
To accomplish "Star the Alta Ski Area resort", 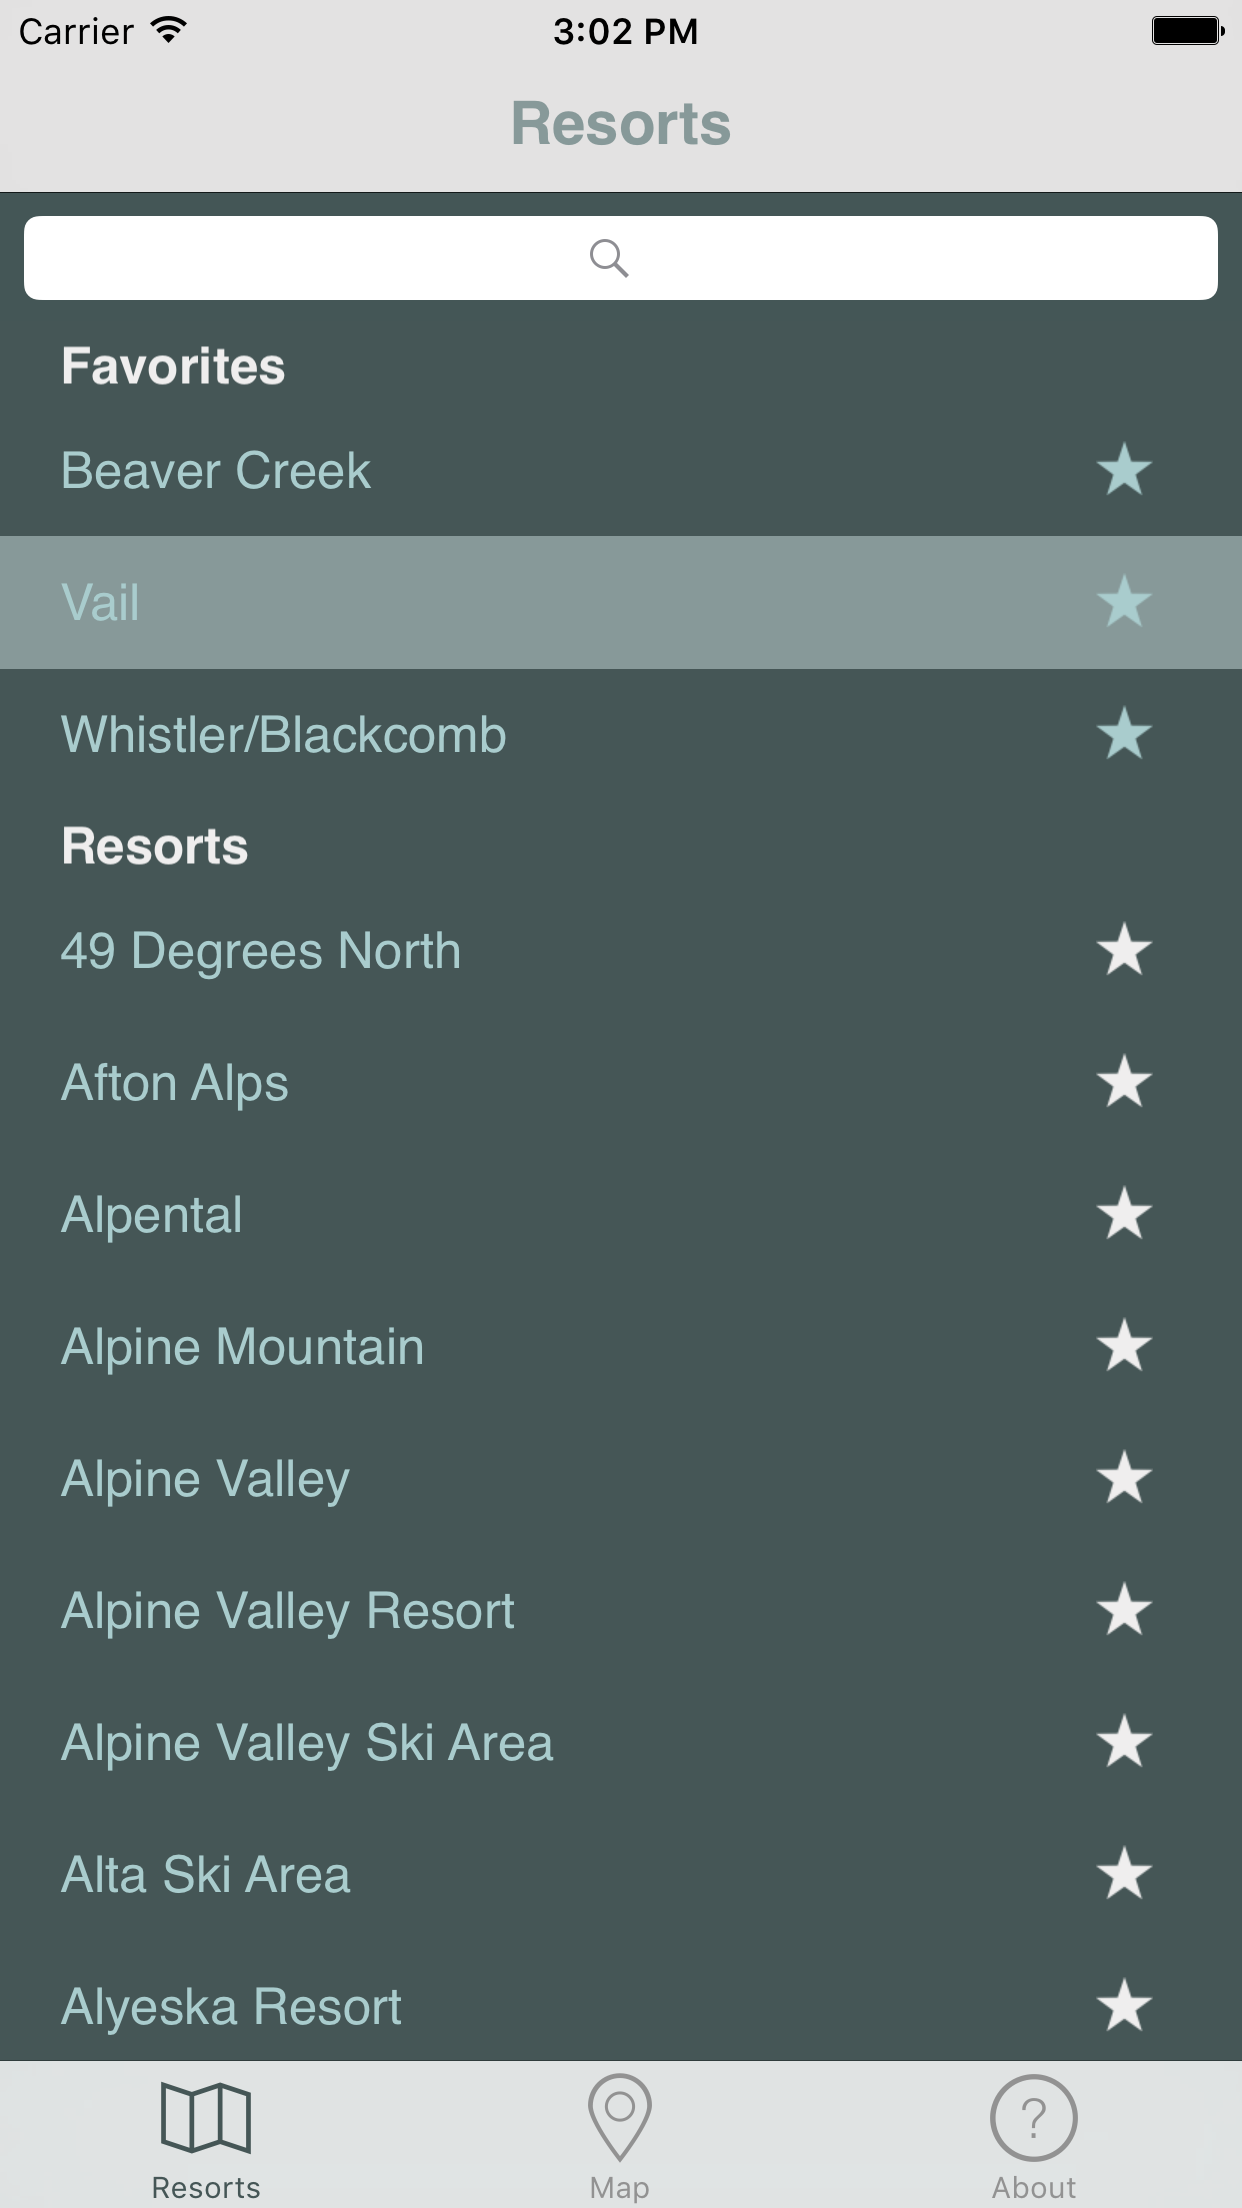I will pos(1124,1874).
